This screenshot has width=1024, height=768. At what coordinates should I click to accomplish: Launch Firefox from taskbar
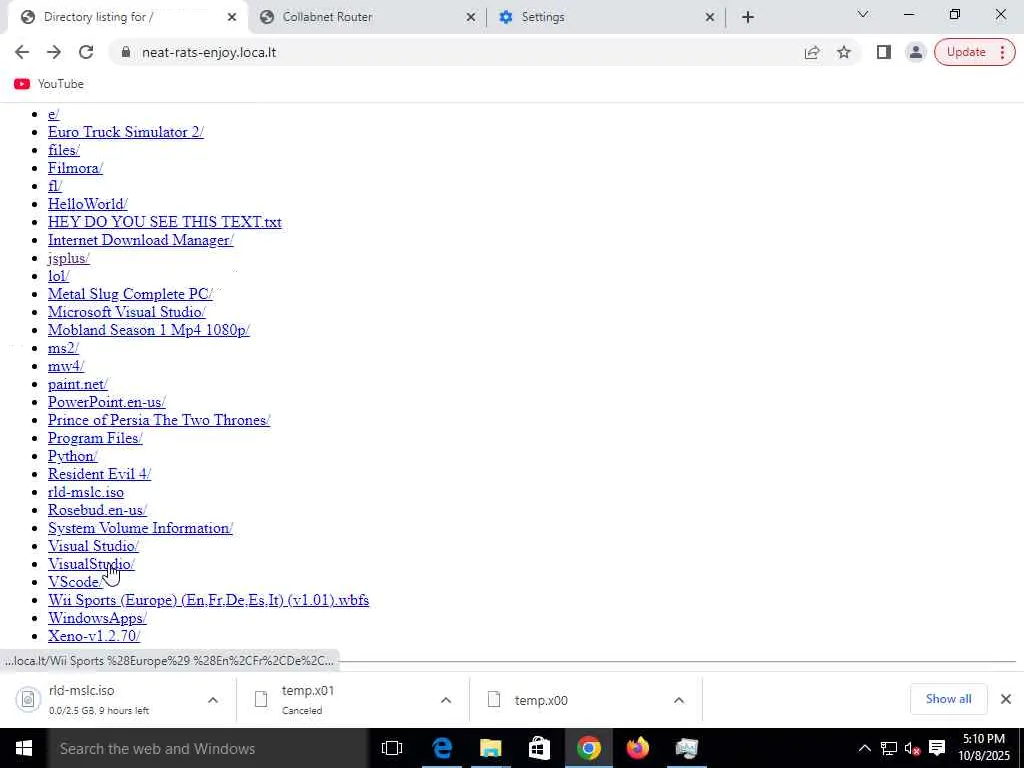[x=637, y=748]
